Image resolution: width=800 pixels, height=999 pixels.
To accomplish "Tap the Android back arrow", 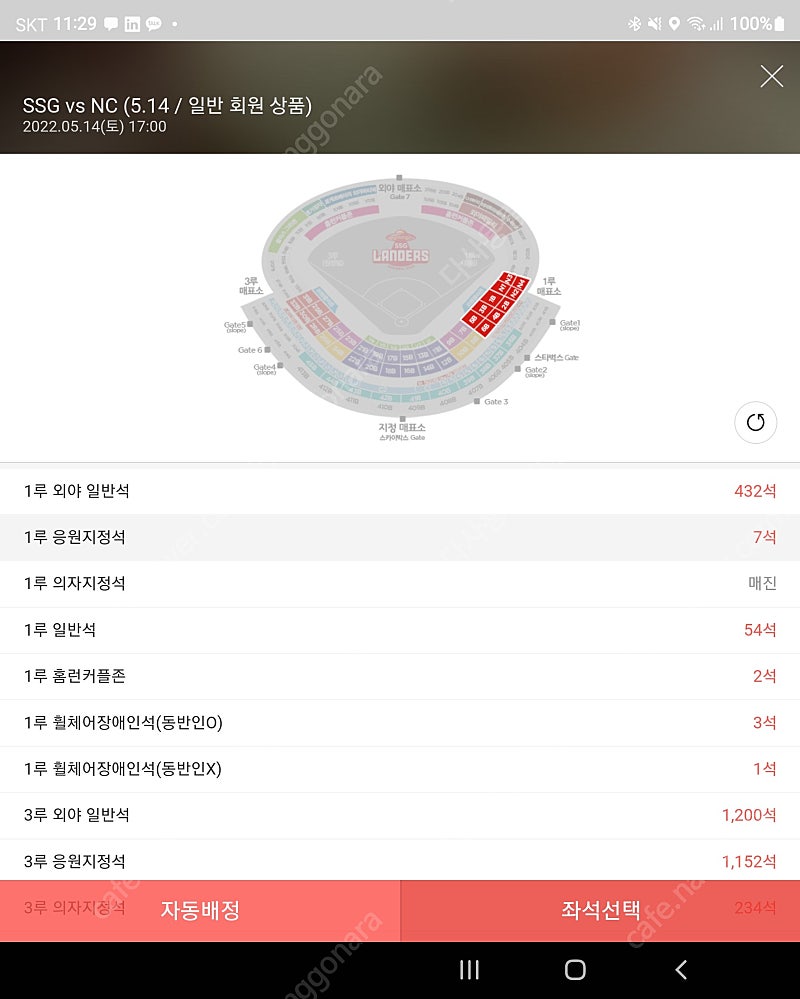I will 681,969.
